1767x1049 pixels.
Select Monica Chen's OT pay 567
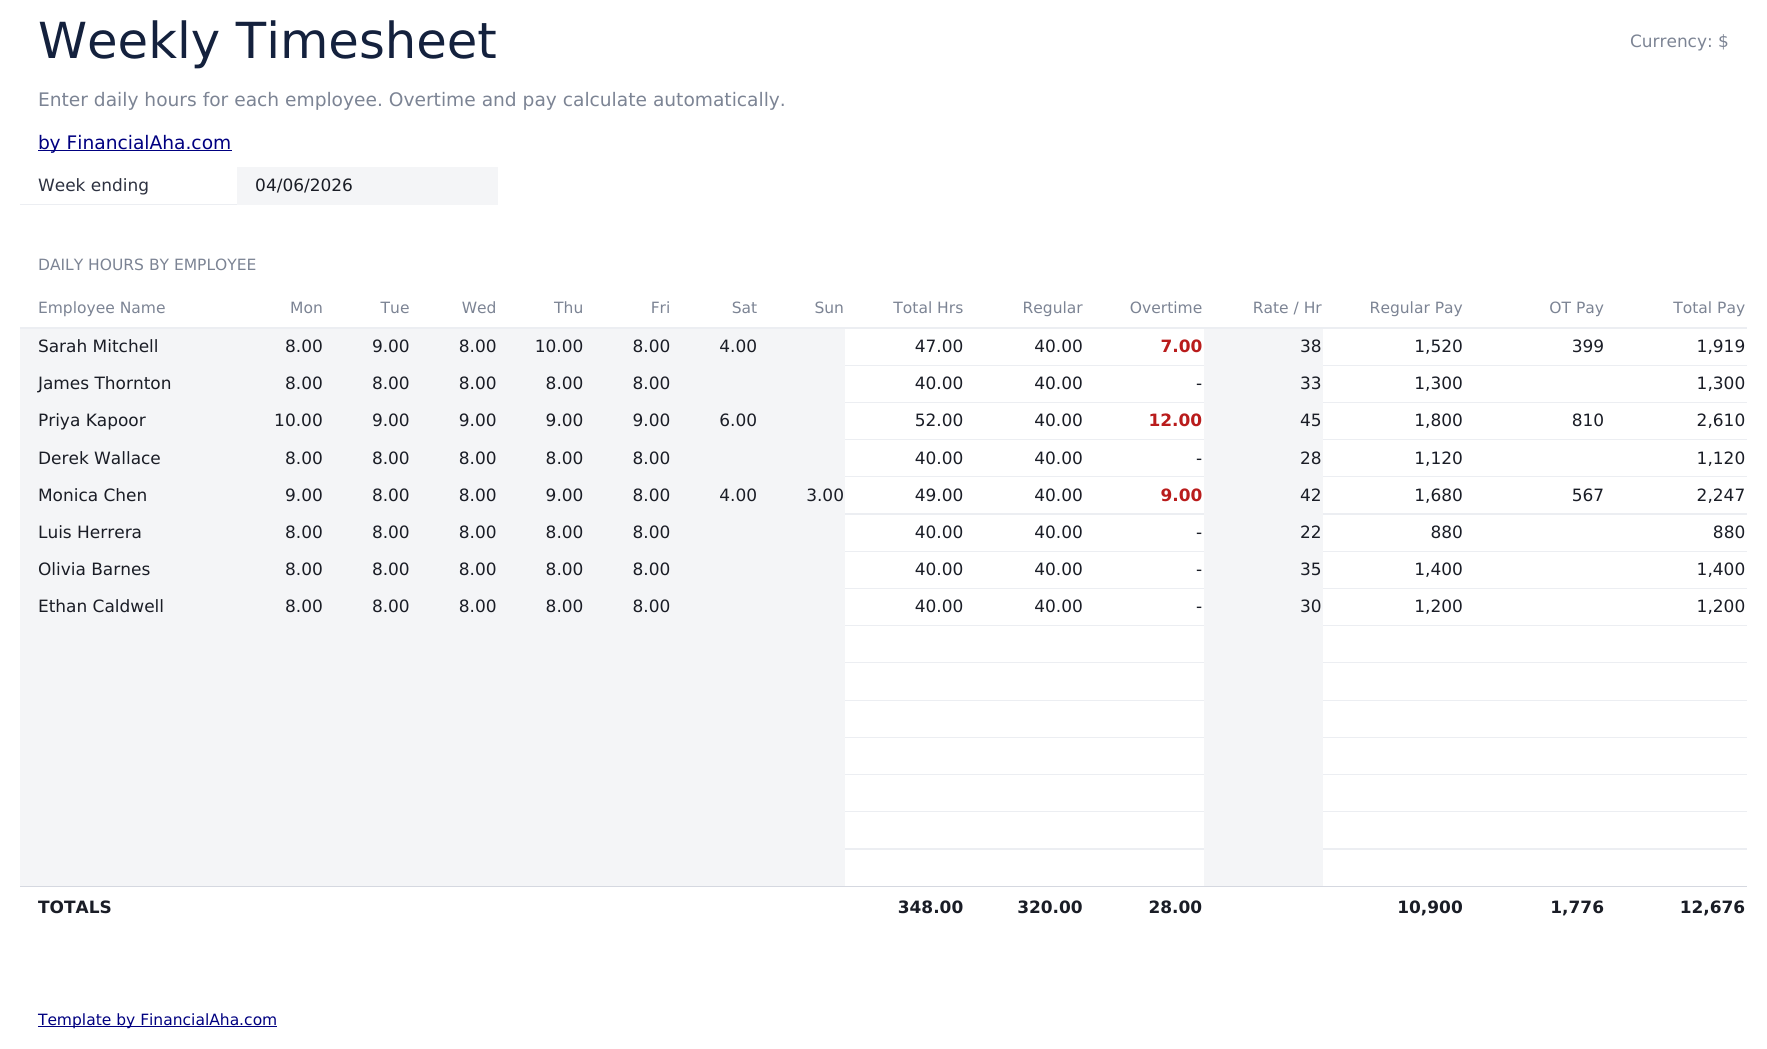[x=1587, y=495]
